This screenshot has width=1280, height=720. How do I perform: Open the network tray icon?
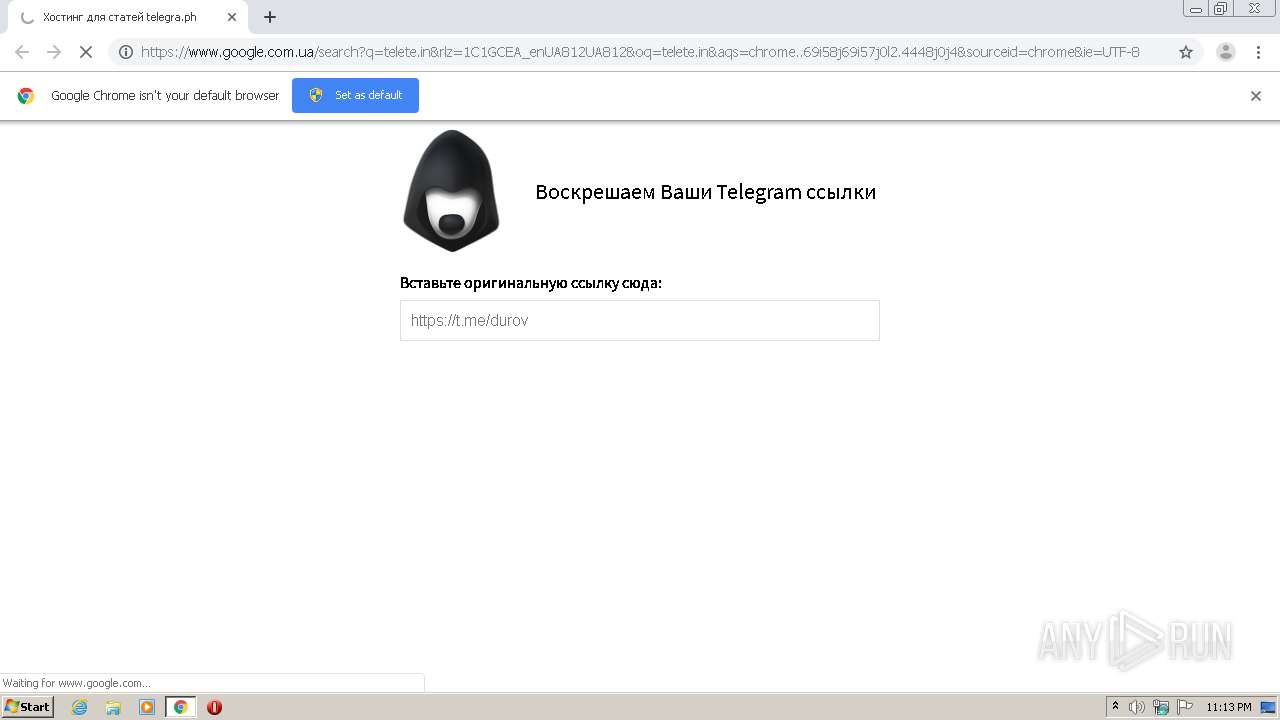pos(1161,707)
